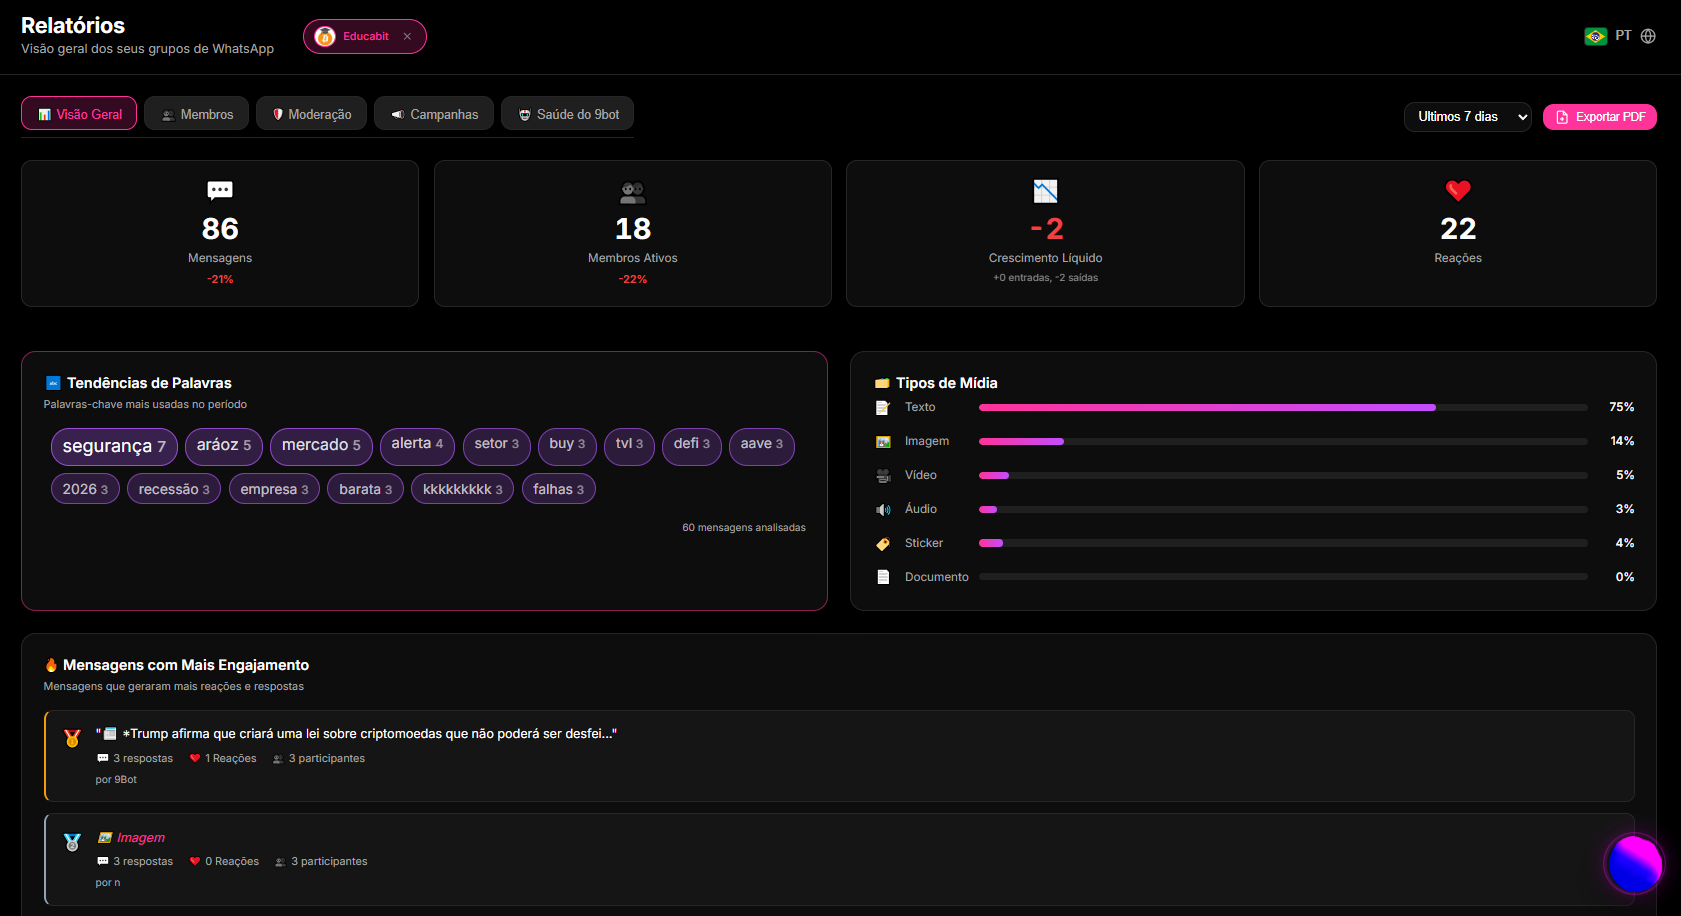Select the PT language label
Screen dimensions: 1681x916
(1623, 36)
